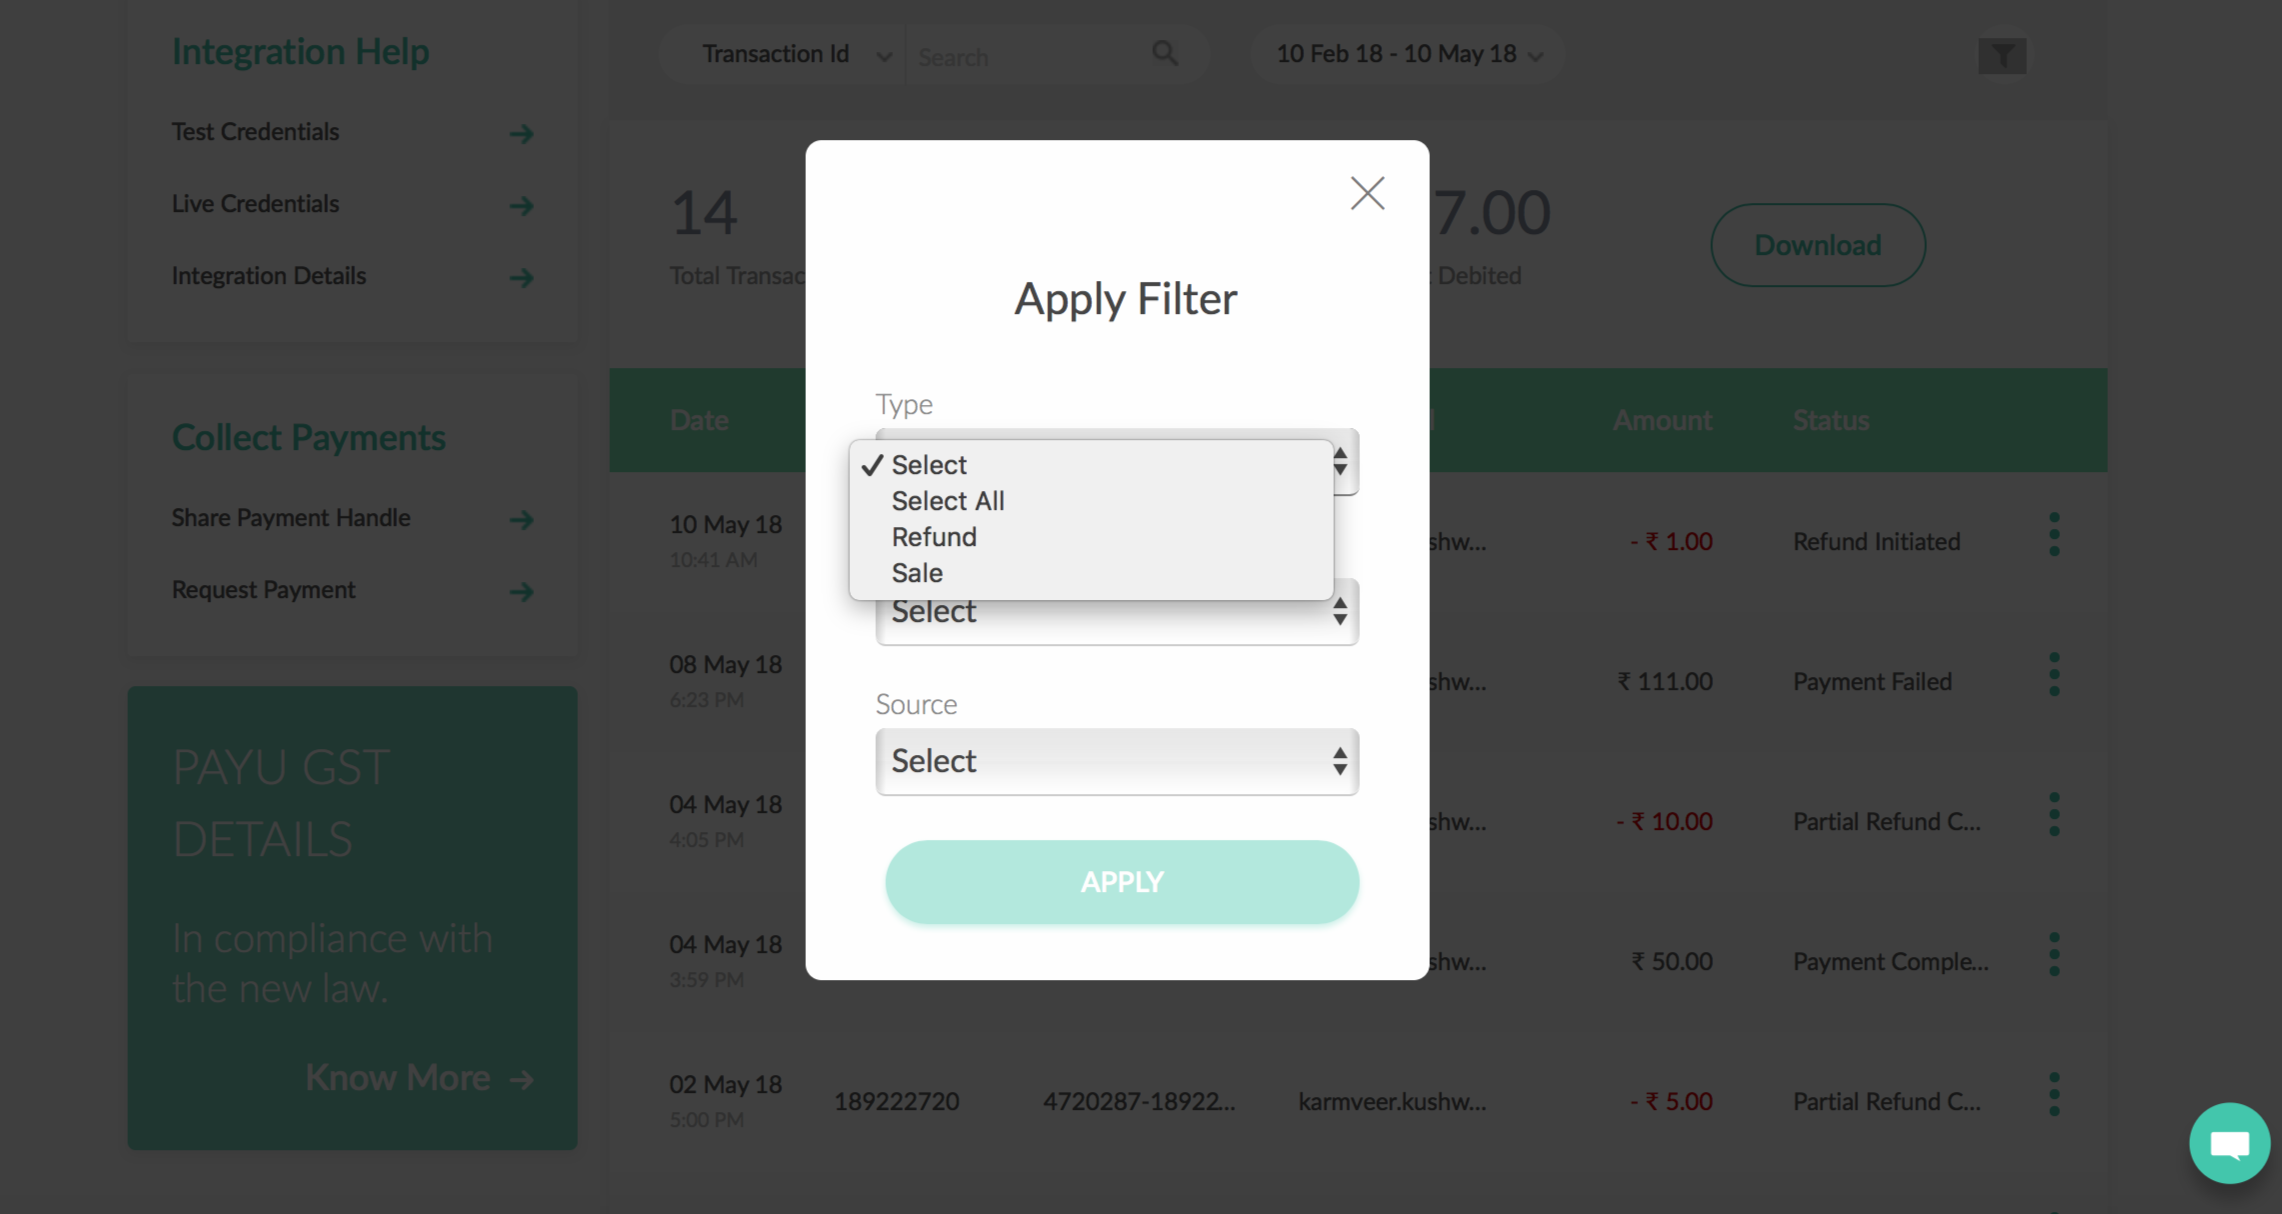Open the Source Select dropdown

(1117, 762)
